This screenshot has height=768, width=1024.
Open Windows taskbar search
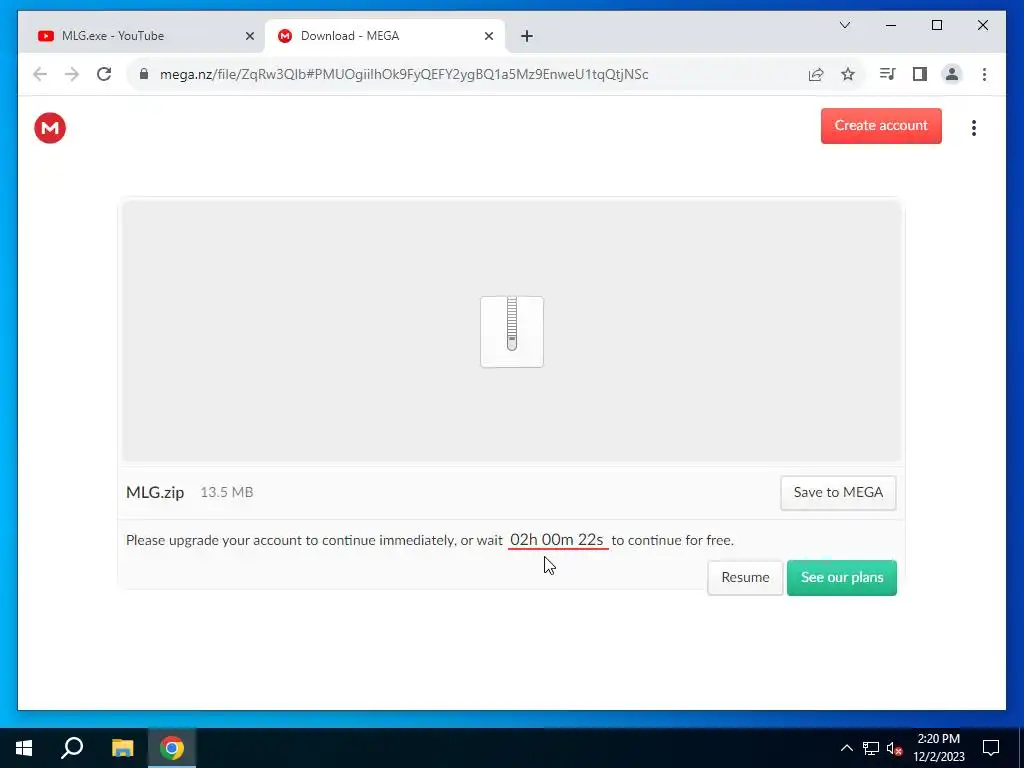tap(72, 748)
